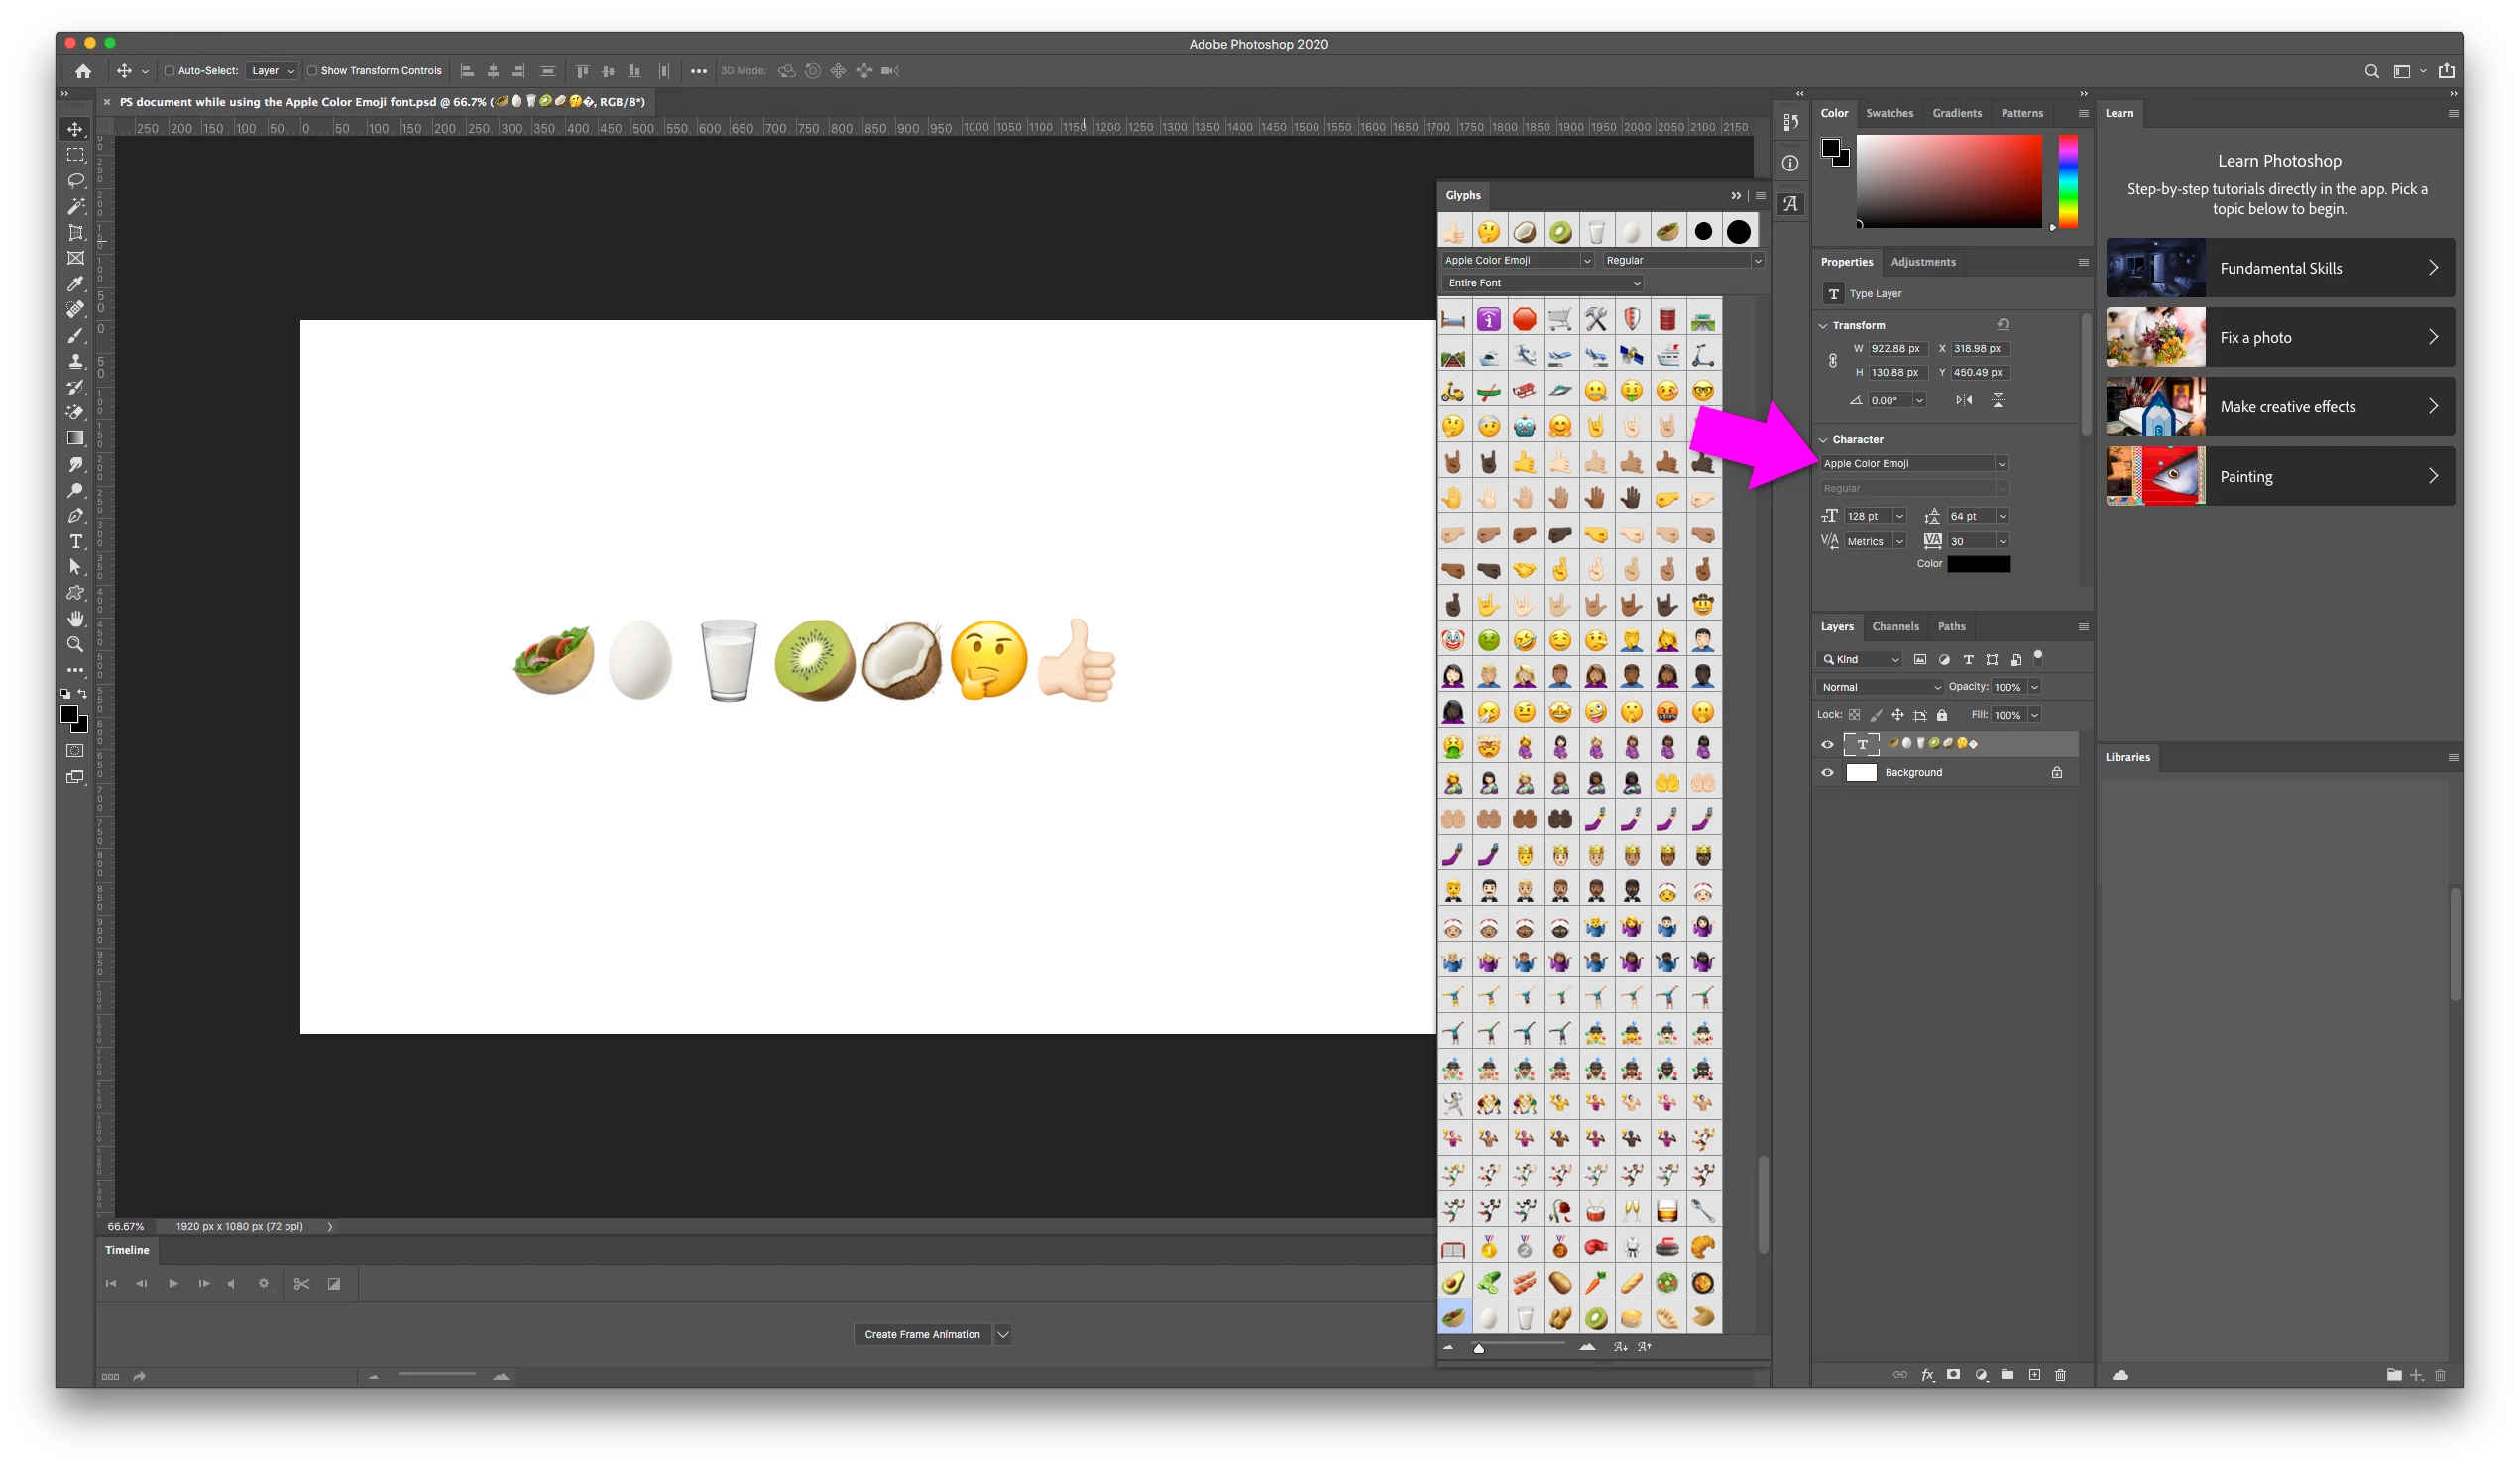
Task: Switch to the Channels tab
Action: point(1895,627)
